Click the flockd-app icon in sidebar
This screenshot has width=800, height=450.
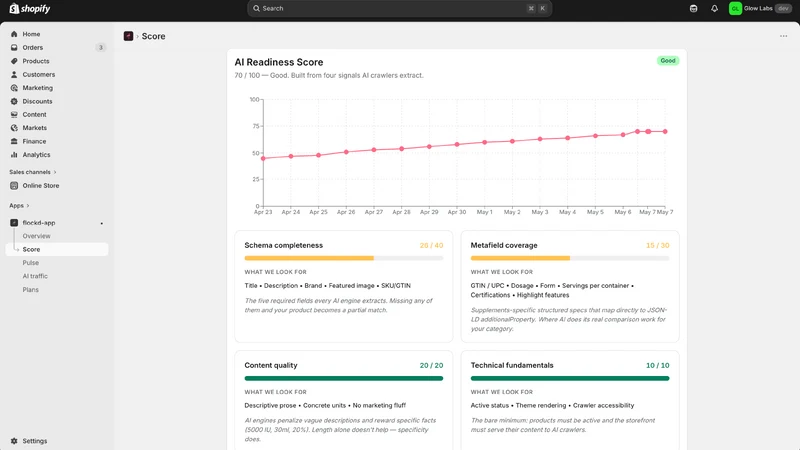click(x=14, y=223)
